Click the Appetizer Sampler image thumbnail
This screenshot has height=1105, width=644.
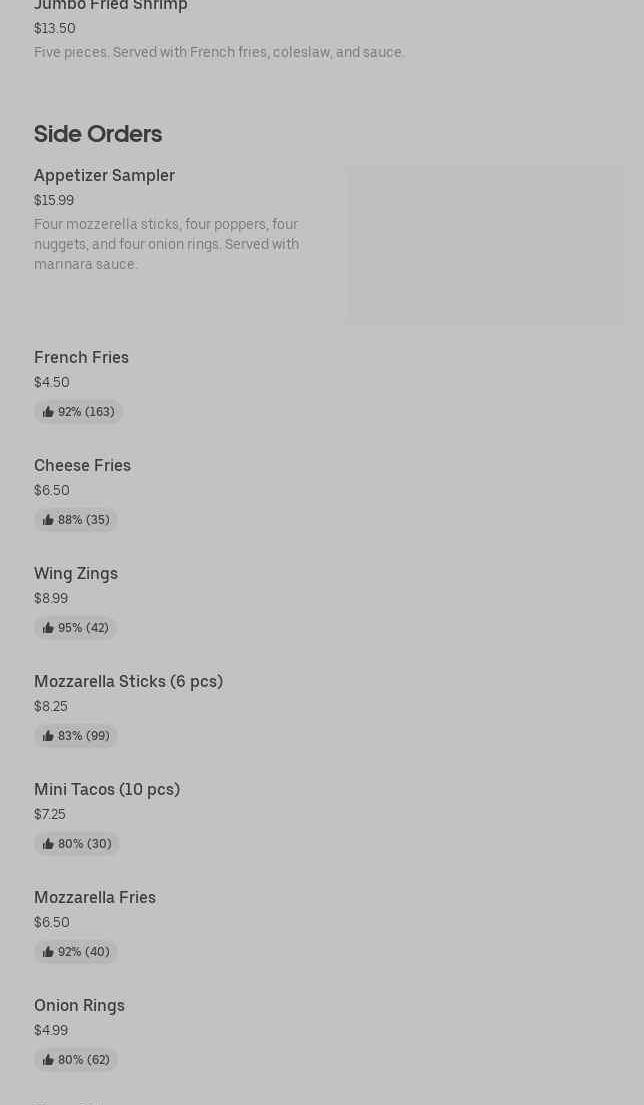[485, 245]
